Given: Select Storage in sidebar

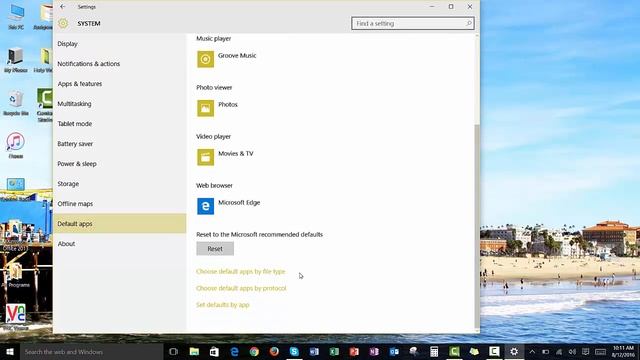Looking at the screenshot, I should [120, 184].
